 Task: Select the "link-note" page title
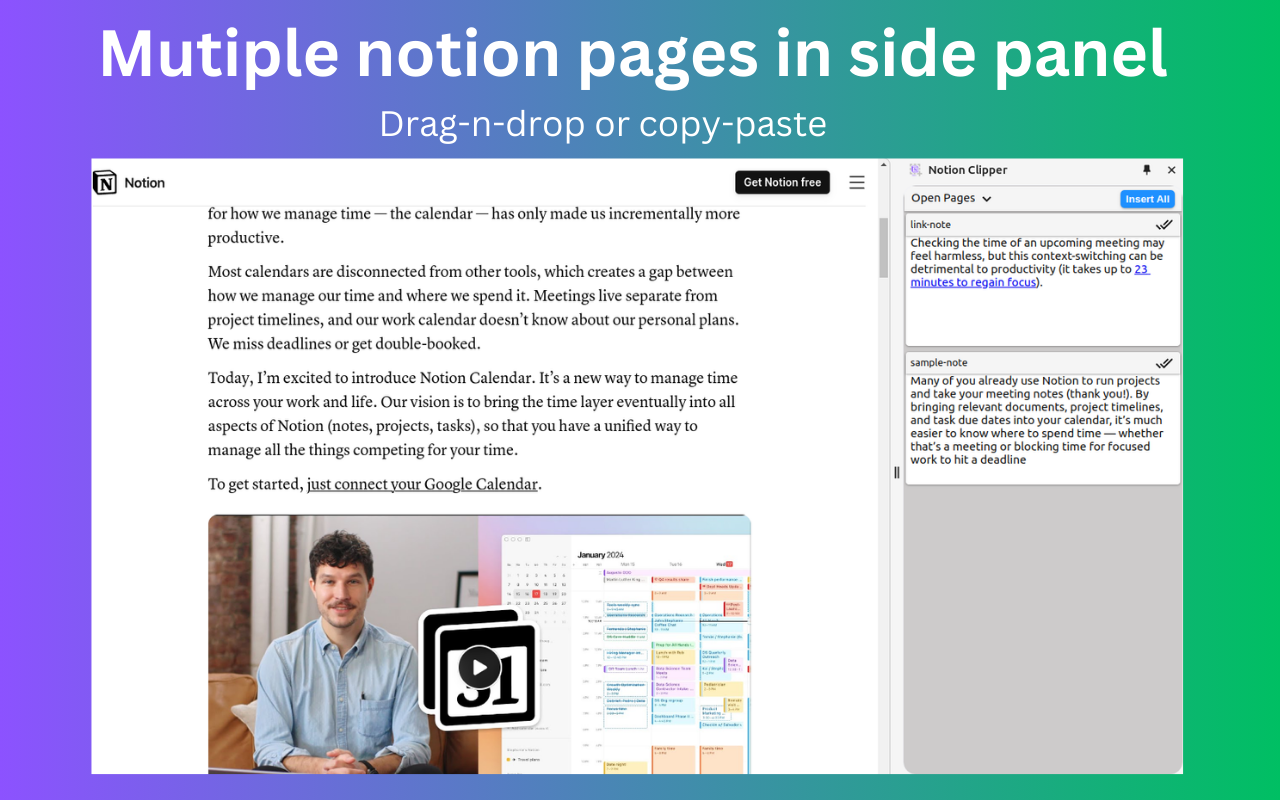[x=930, y=225]
